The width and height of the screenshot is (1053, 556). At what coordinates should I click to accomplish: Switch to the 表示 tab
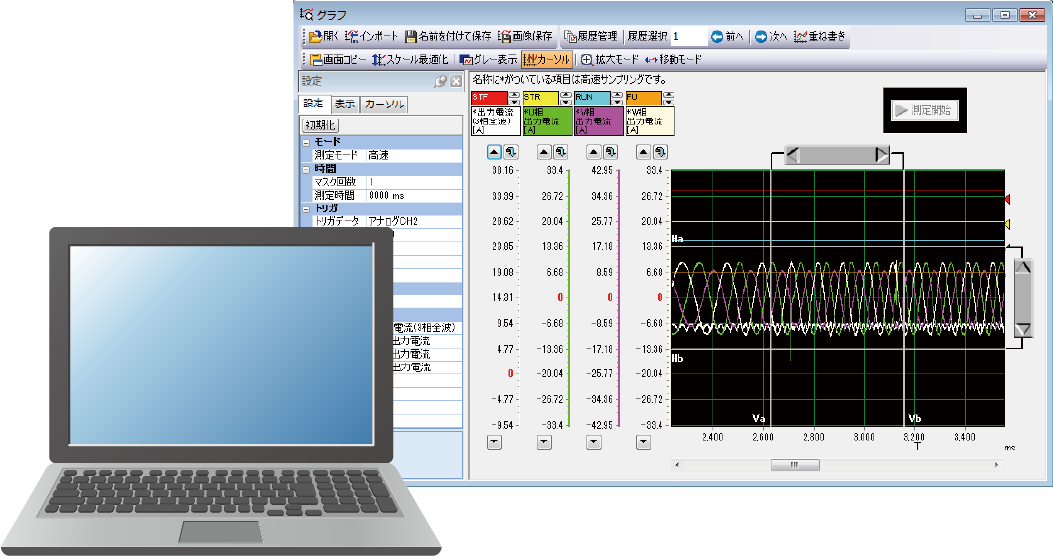(x=344, y=105)
